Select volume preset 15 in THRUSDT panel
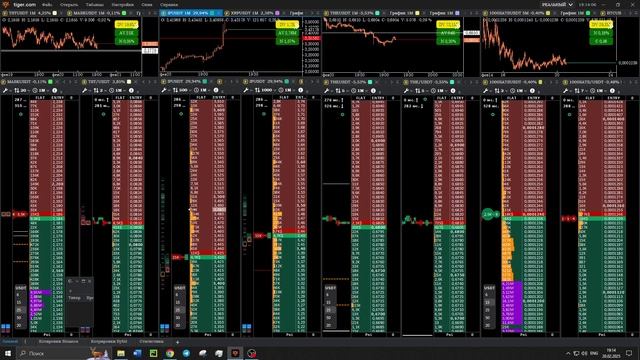640x360 pixels. [329, 302]
